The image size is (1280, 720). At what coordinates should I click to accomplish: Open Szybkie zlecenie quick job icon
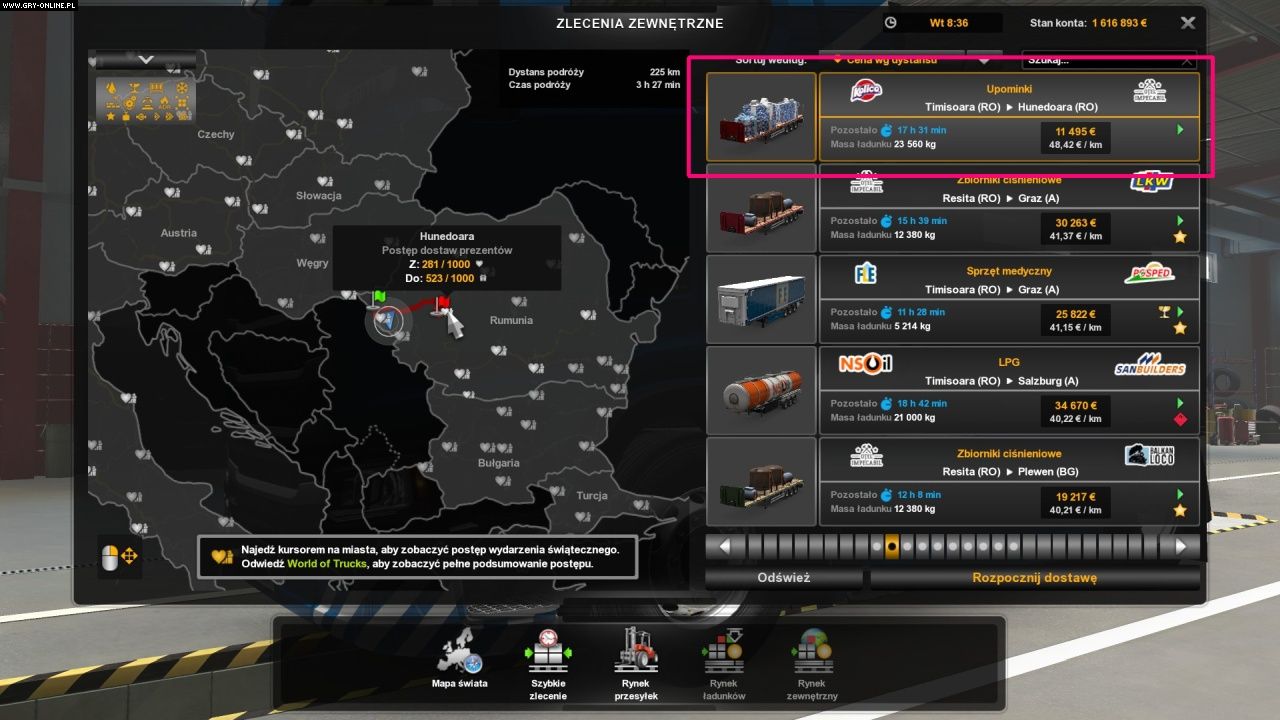(548, 655)
